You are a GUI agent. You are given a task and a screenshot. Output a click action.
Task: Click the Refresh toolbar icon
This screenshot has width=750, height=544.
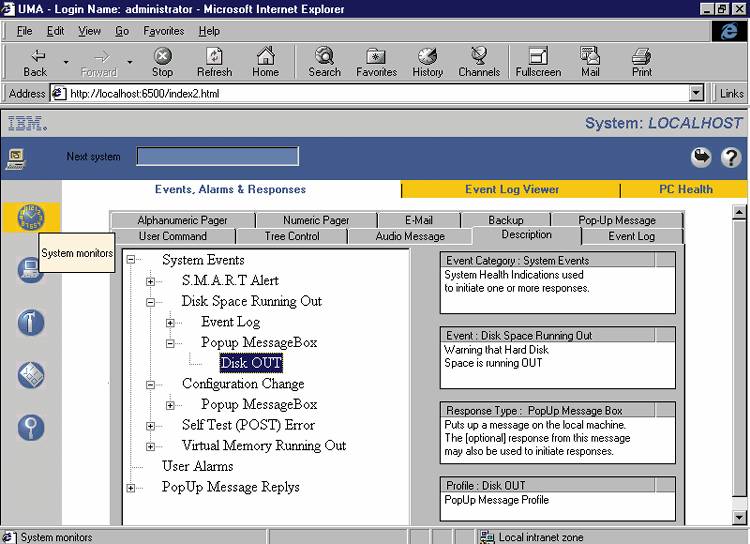(214, 62)
